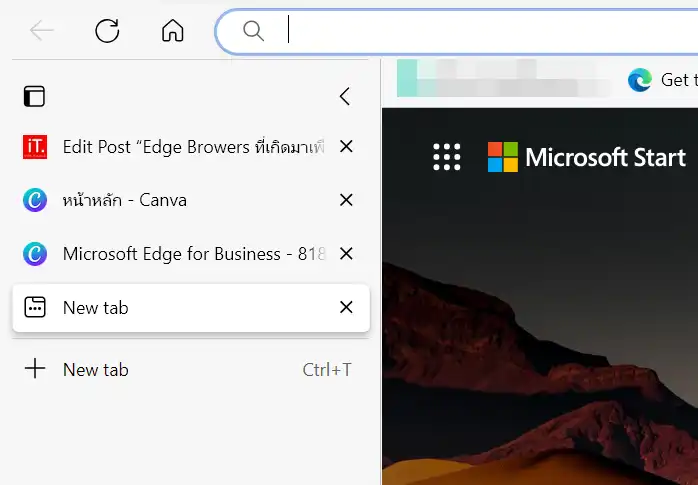Close the Canva tab

click(x=346, y=200)
